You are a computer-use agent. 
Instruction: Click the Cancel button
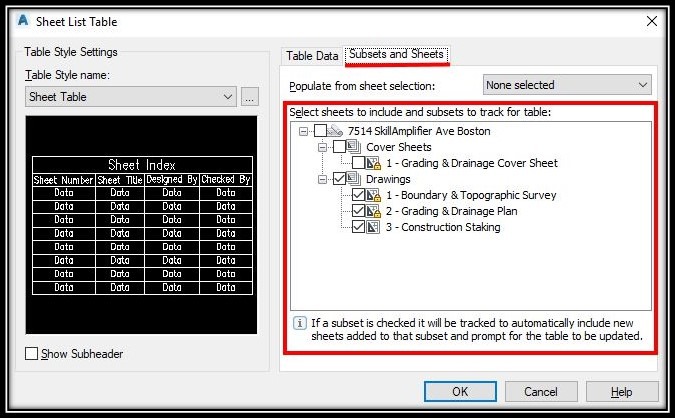tap(541, 392)
